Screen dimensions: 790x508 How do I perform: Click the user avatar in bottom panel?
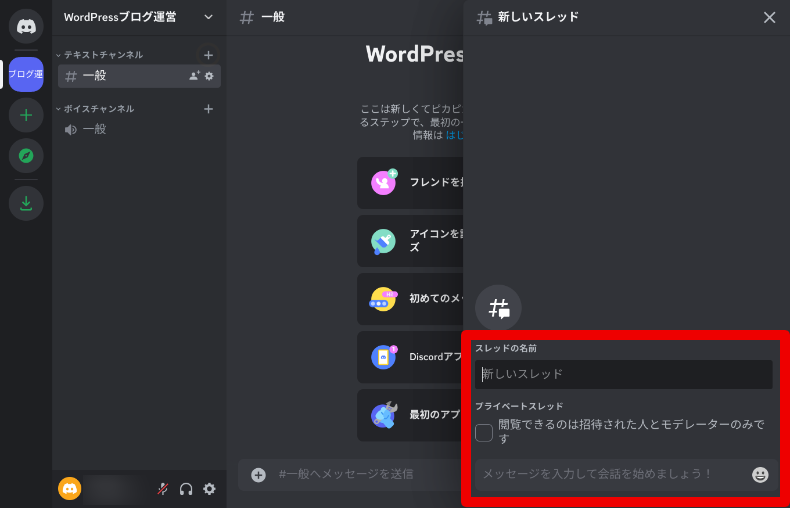(70, 488)
